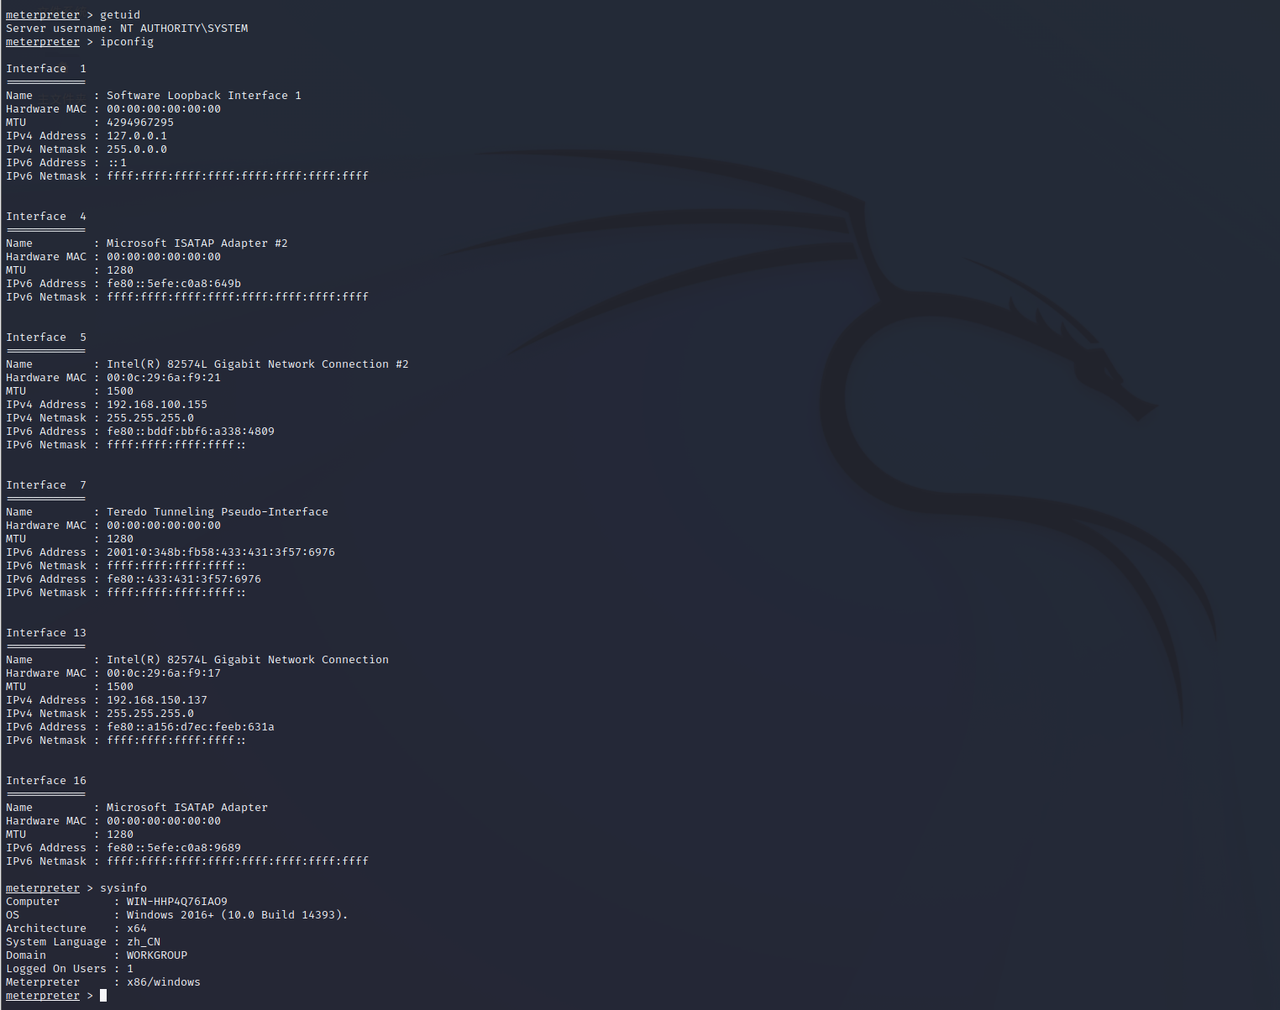Click the ipconfig command text
The image size is (1280, 1010).
(x=127, y=42)
